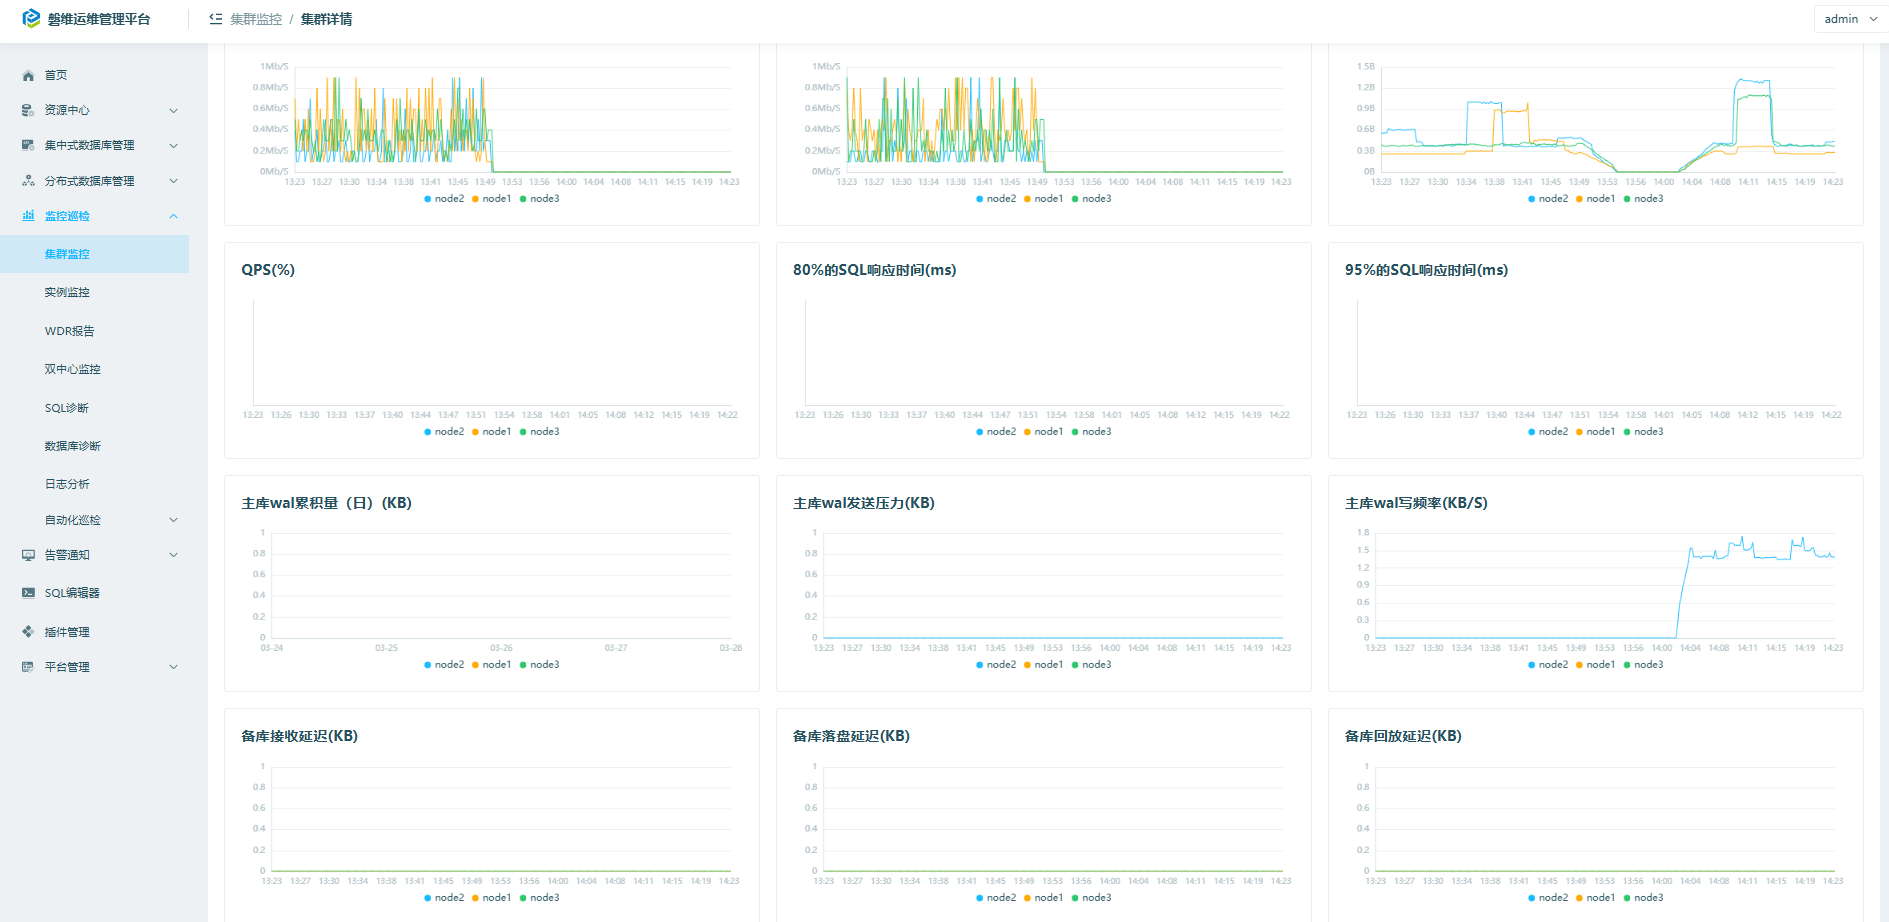The image size is (1889, 922).
Task: Click the 磐维运维管理平台 platform title
Action: (99, 19)
